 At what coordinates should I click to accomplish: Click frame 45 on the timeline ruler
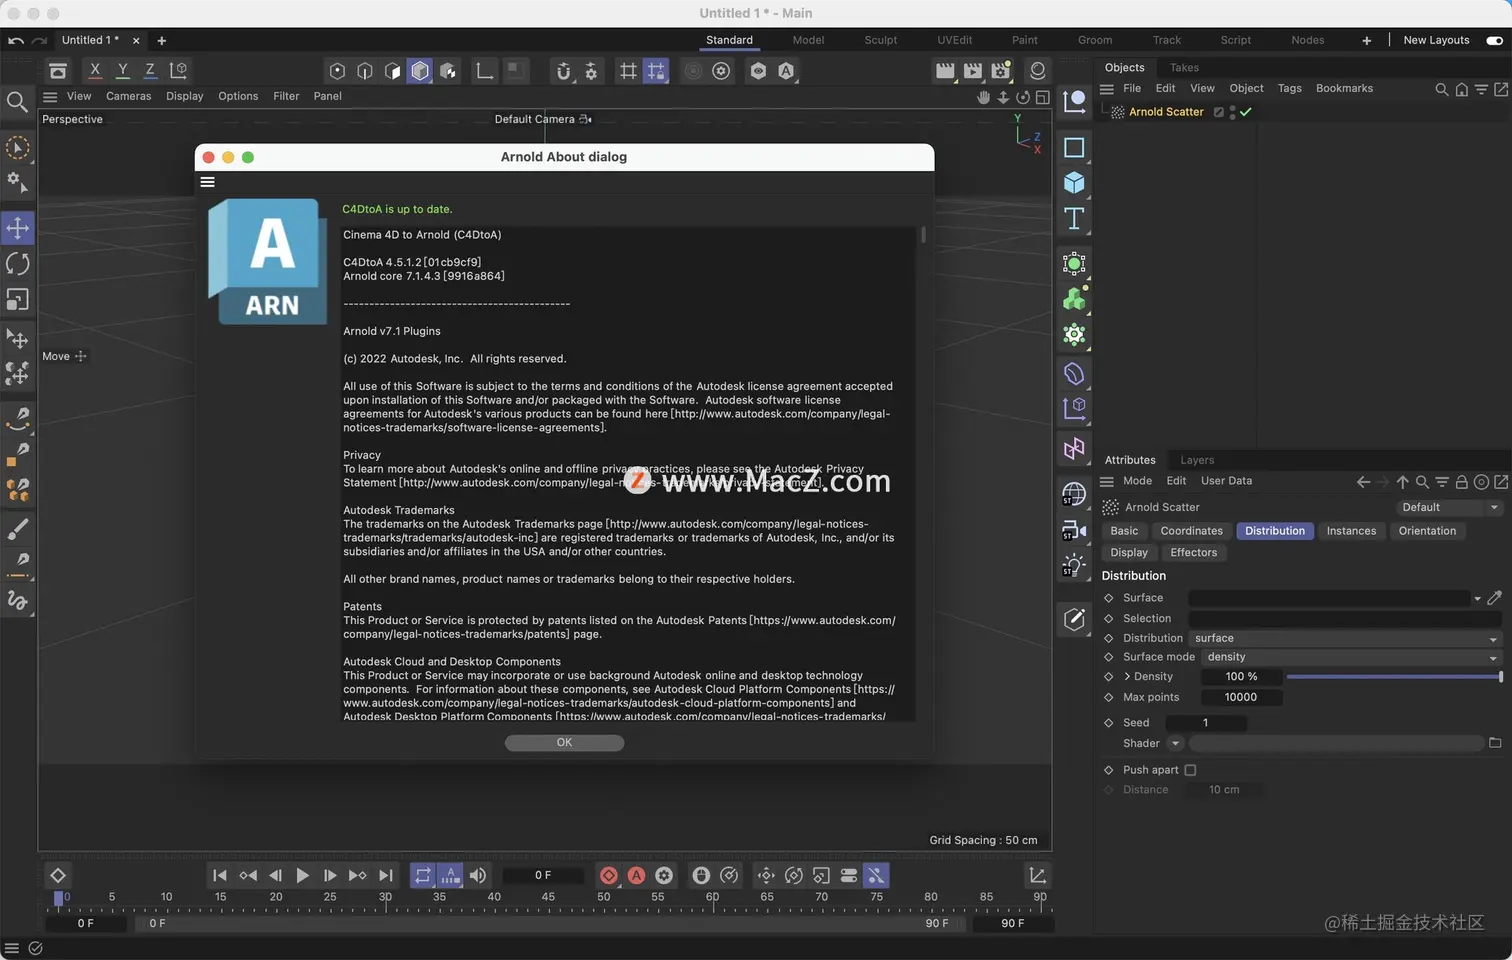tap(548, 898)
